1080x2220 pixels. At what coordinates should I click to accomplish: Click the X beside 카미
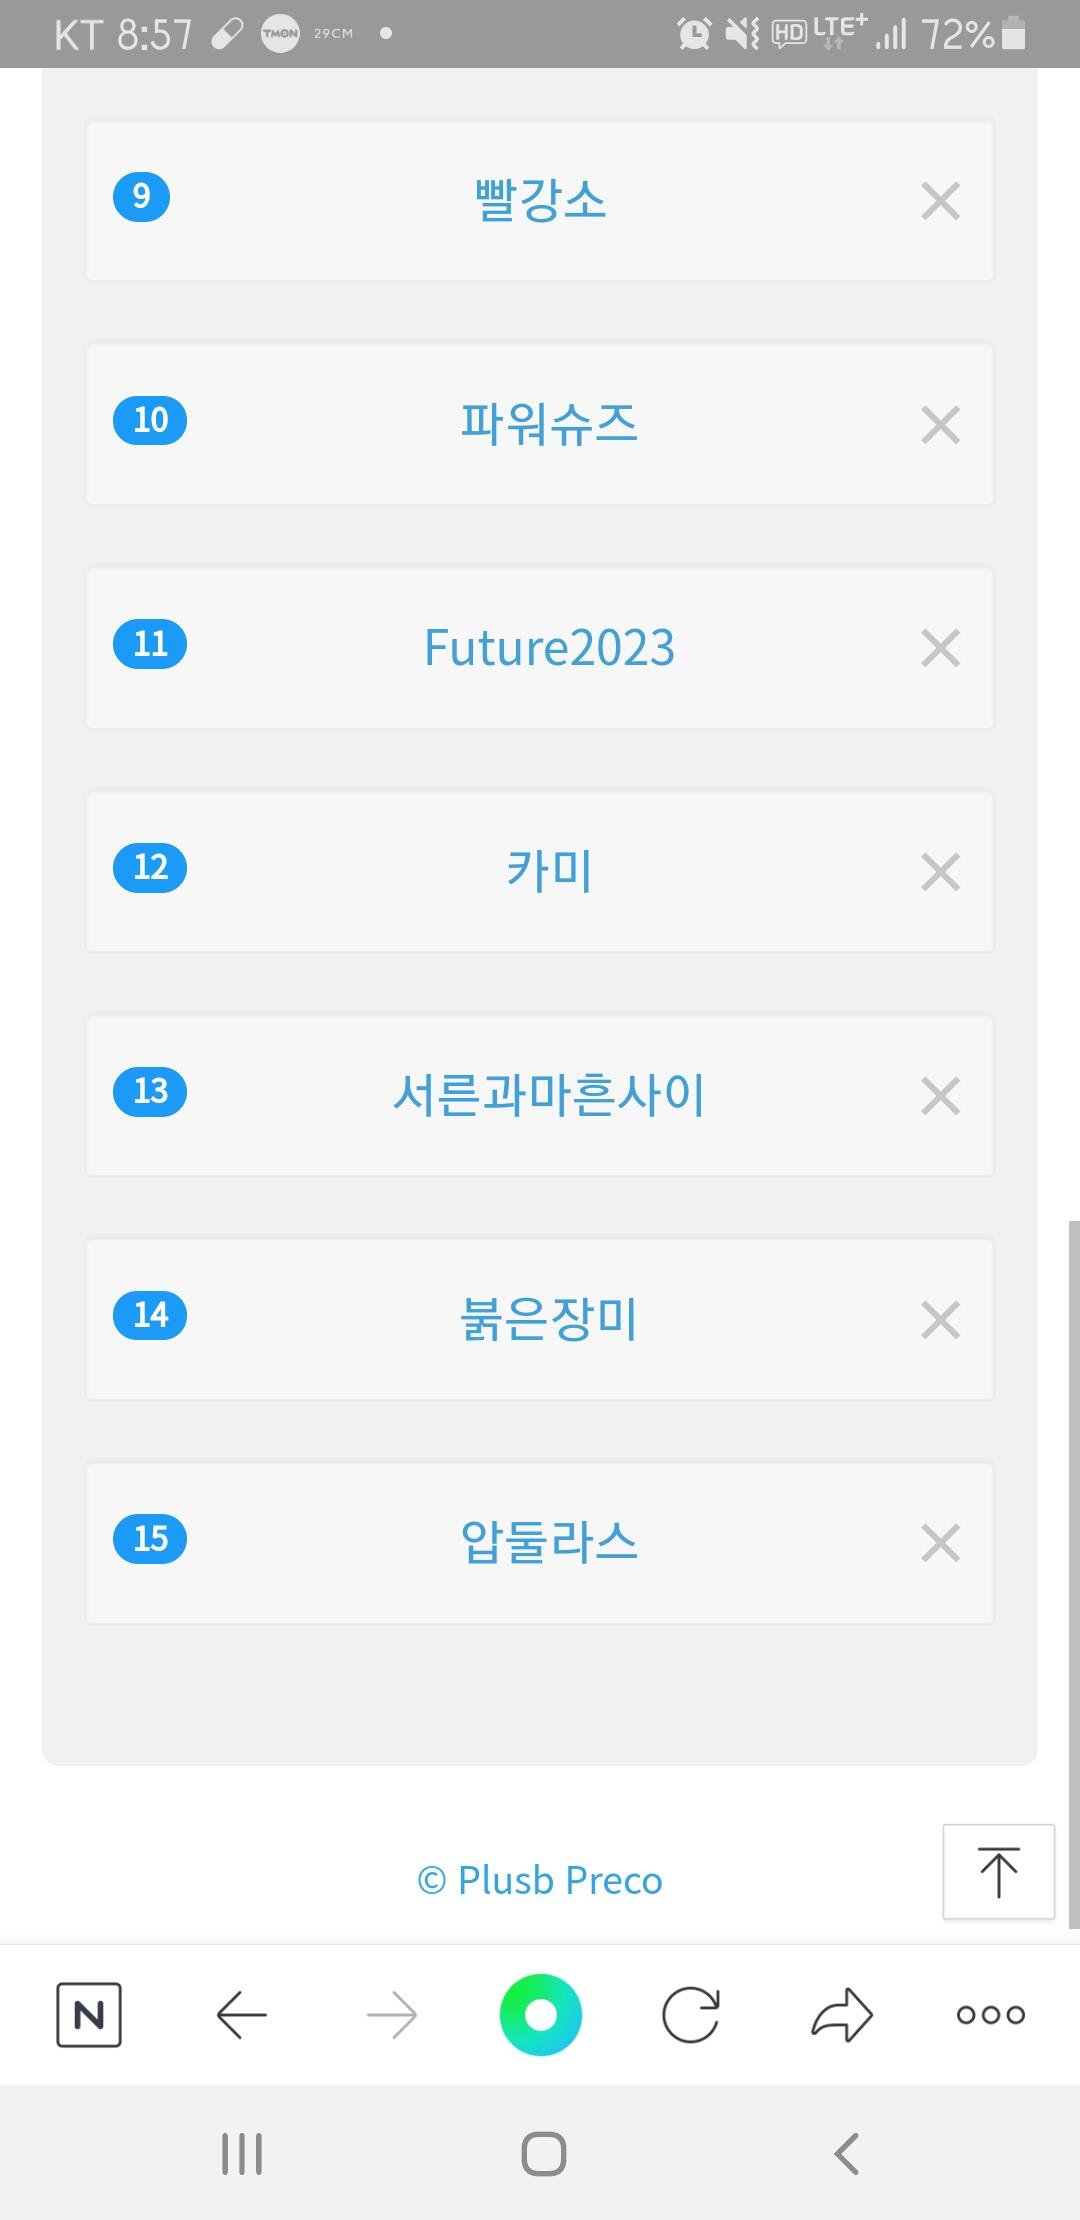click(940, 872)
